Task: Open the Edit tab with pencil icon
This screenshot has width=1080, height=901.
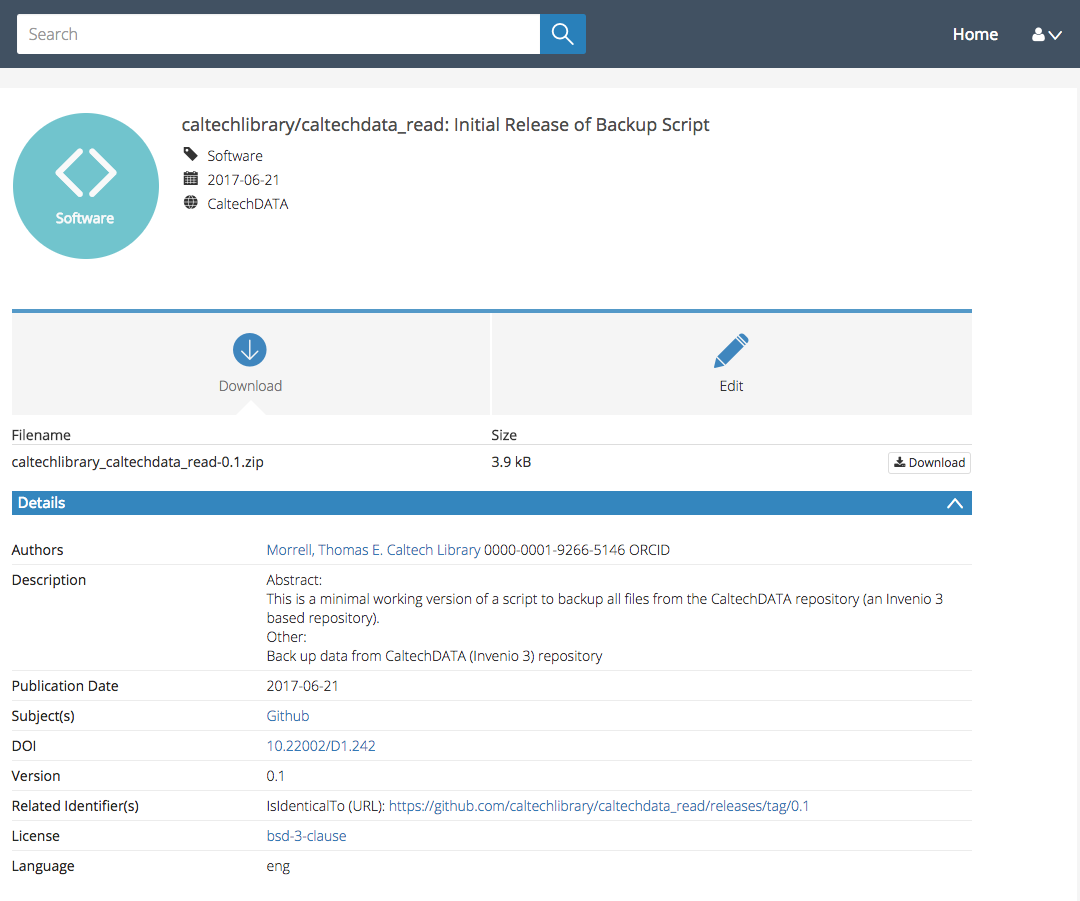Action: pos(731,364)
